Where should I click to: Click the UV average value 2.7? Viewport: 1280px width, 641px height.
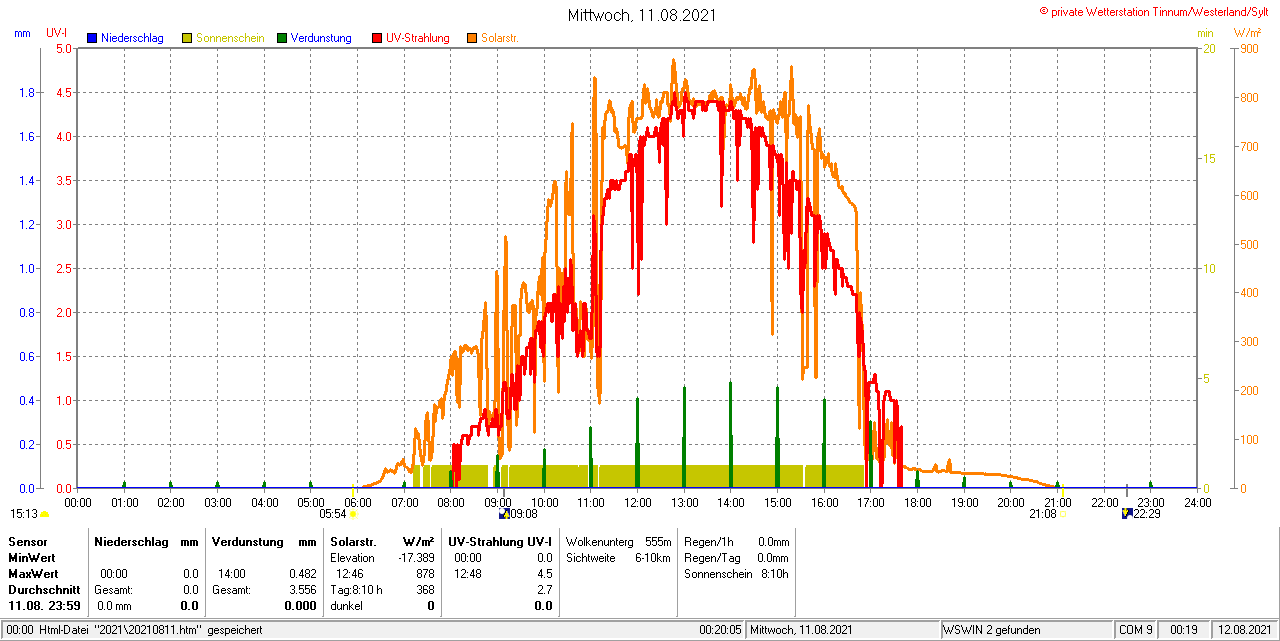544,590
